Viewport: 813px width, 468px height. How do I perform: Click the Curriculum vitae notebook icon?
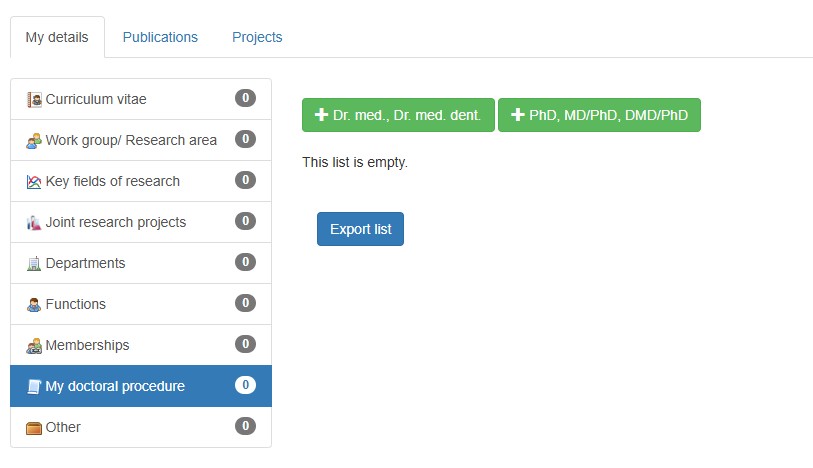click(34, 99)
